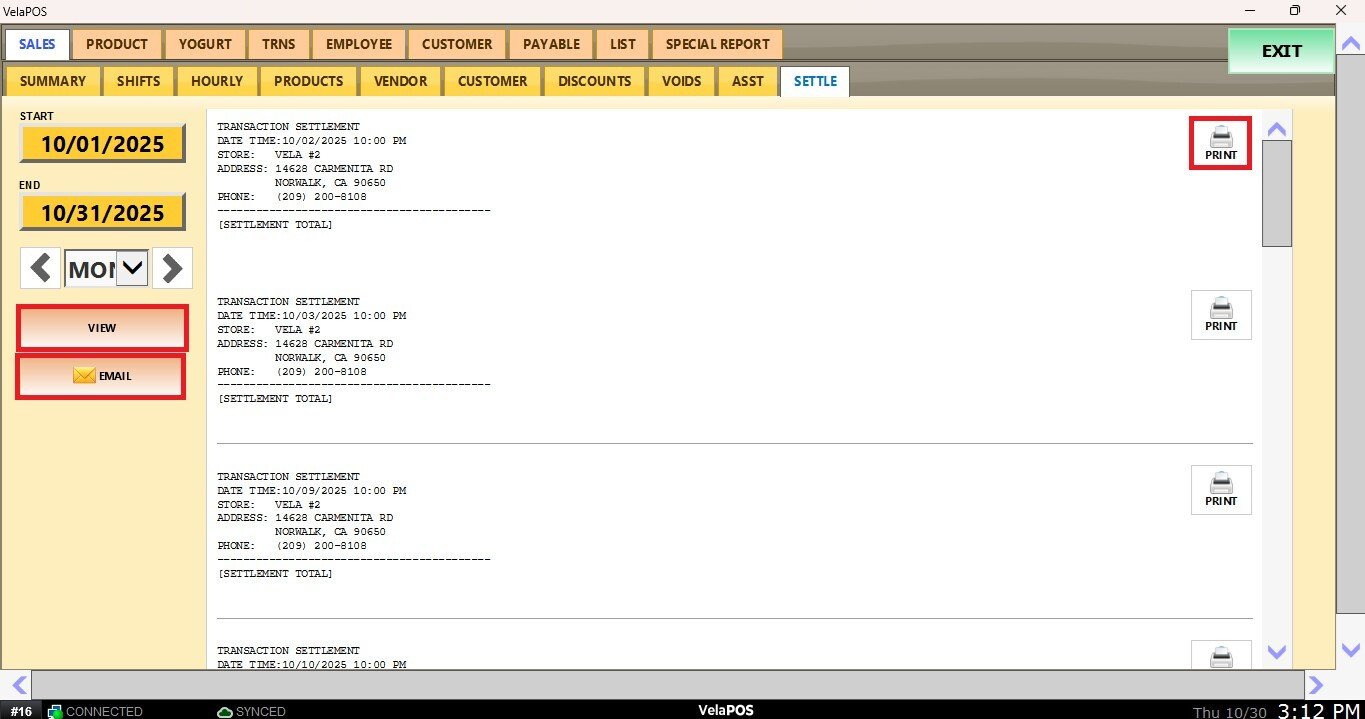Open the EMPLOYEE main tab
Screen dimensions: 1365x719
coord(358,44)
